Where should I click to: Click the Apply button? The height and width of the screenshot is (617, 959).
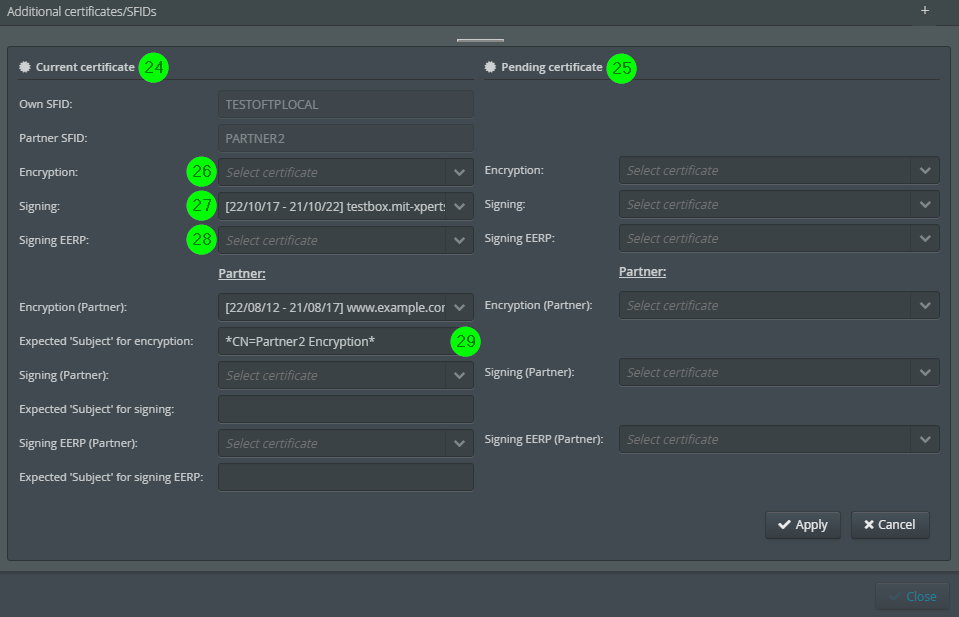pos(802,525)
